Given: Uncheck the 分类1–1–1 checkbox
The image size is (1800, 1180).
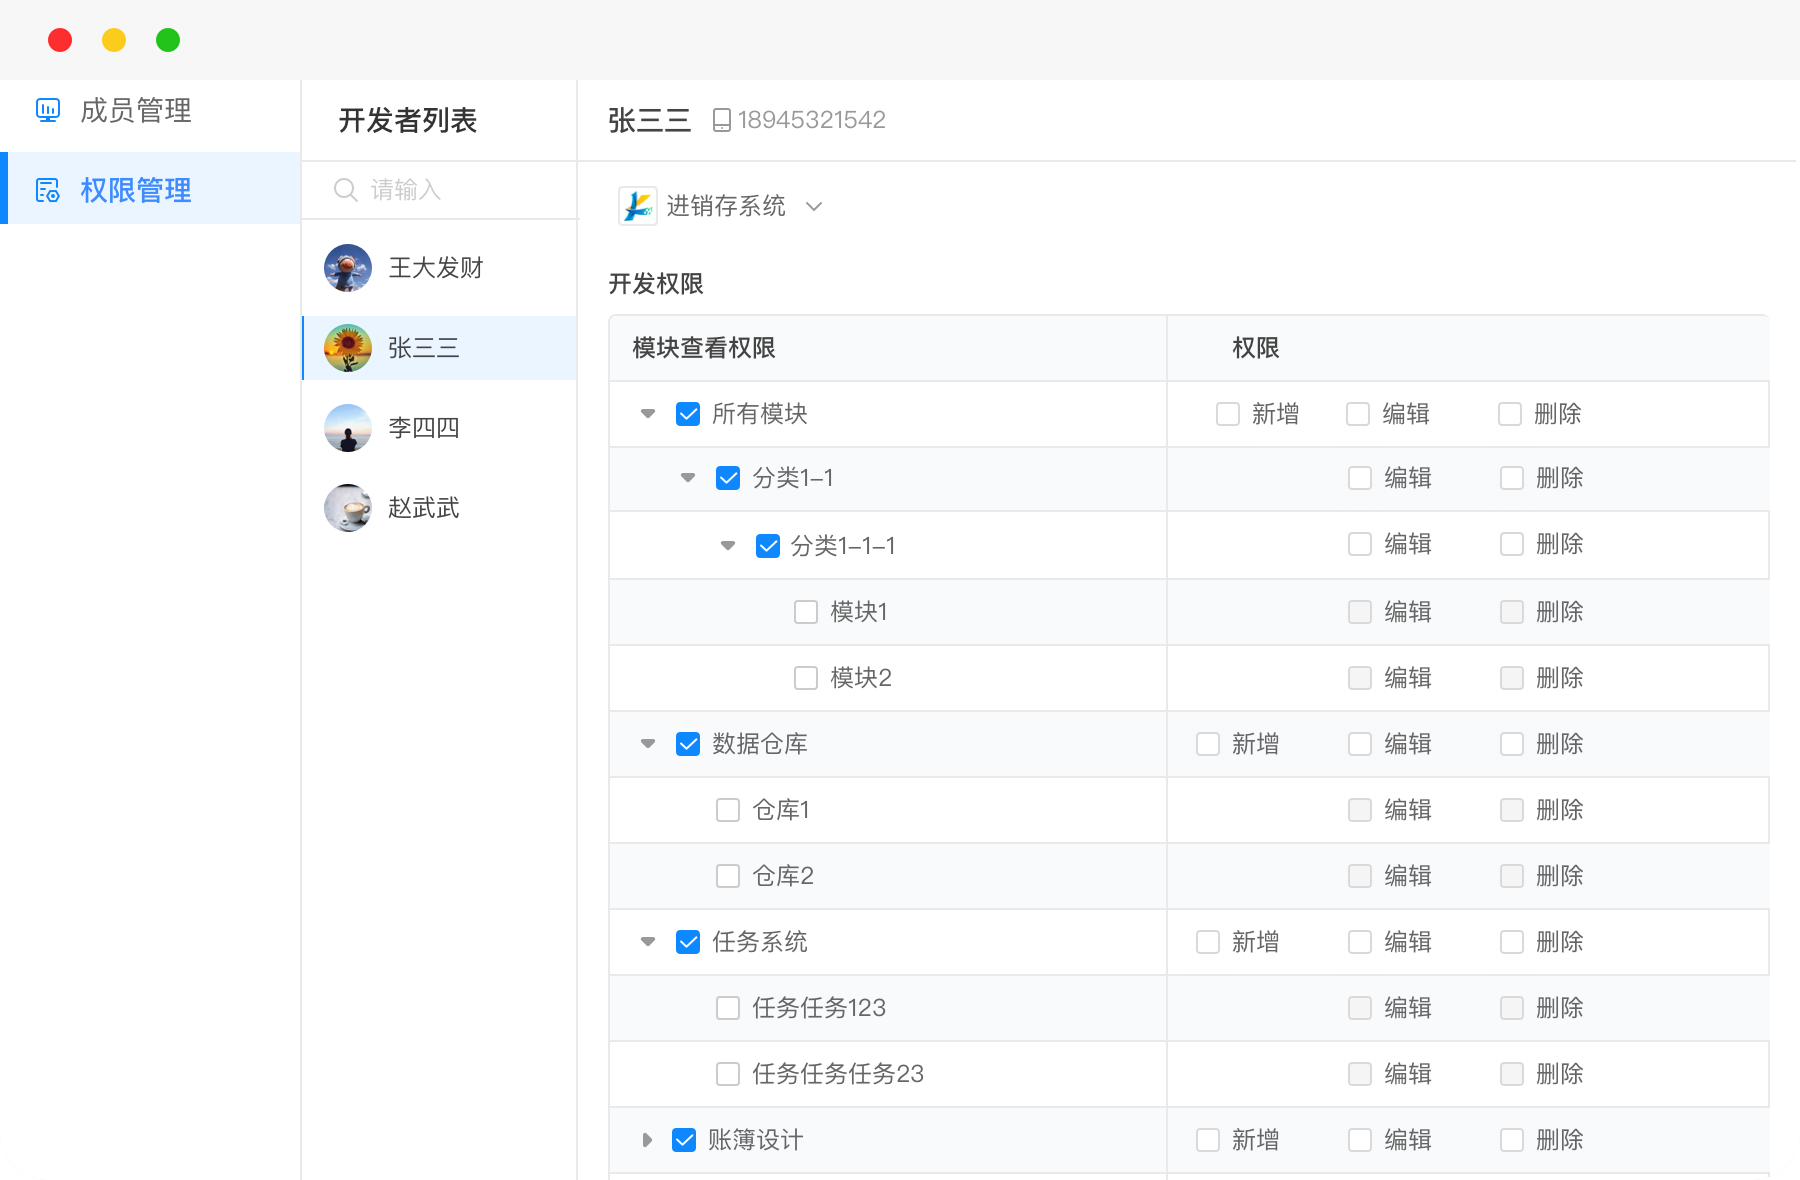Looking at the screenshot, I should coord(768,546).
